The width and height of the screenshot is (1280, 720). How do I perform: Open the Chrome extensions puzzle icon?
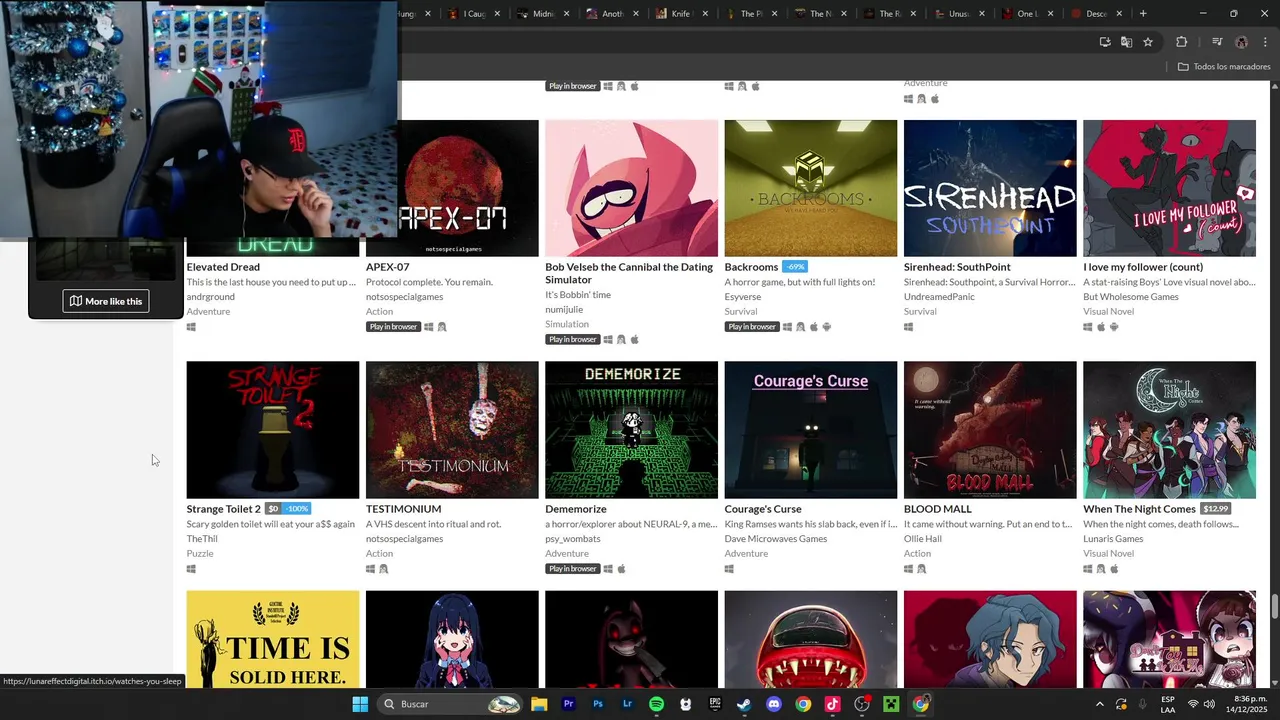(x=1182, y=42)
